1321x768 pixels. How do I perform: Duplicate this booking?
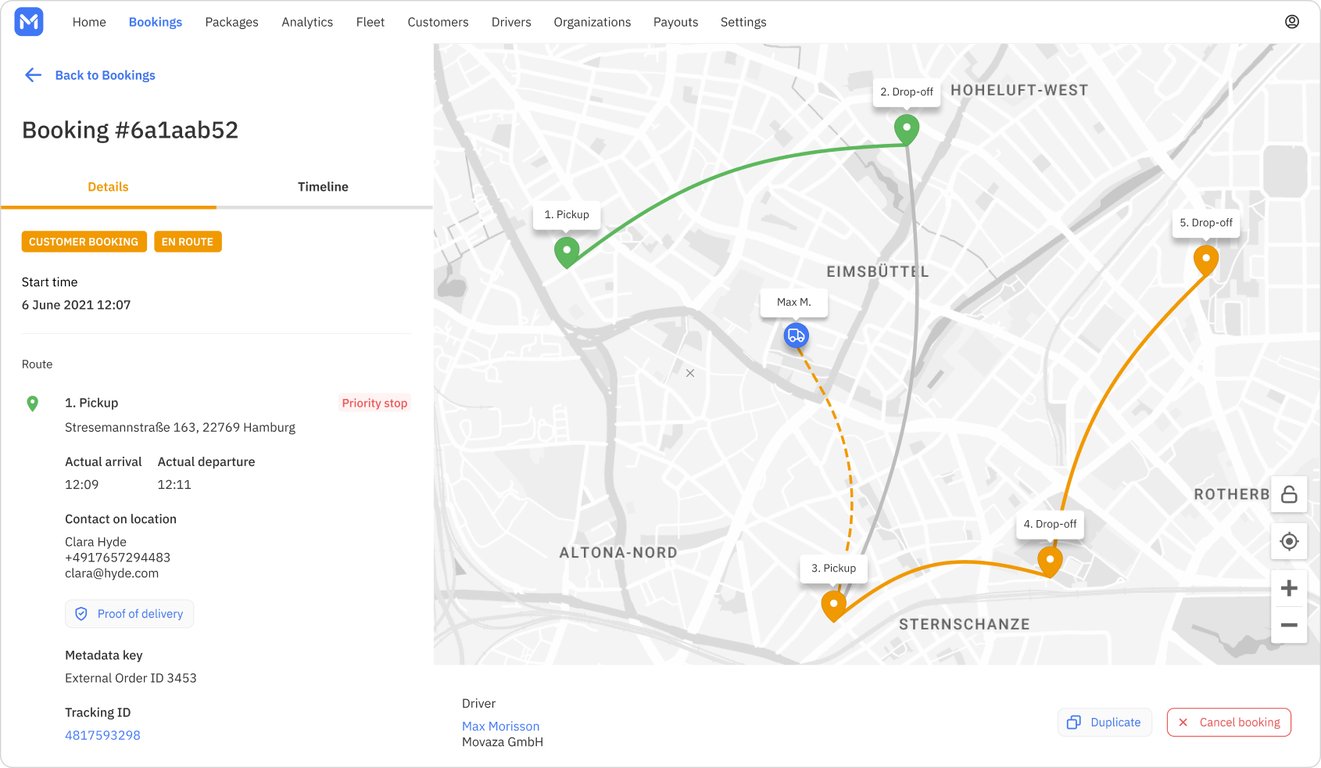[1104, 722]
